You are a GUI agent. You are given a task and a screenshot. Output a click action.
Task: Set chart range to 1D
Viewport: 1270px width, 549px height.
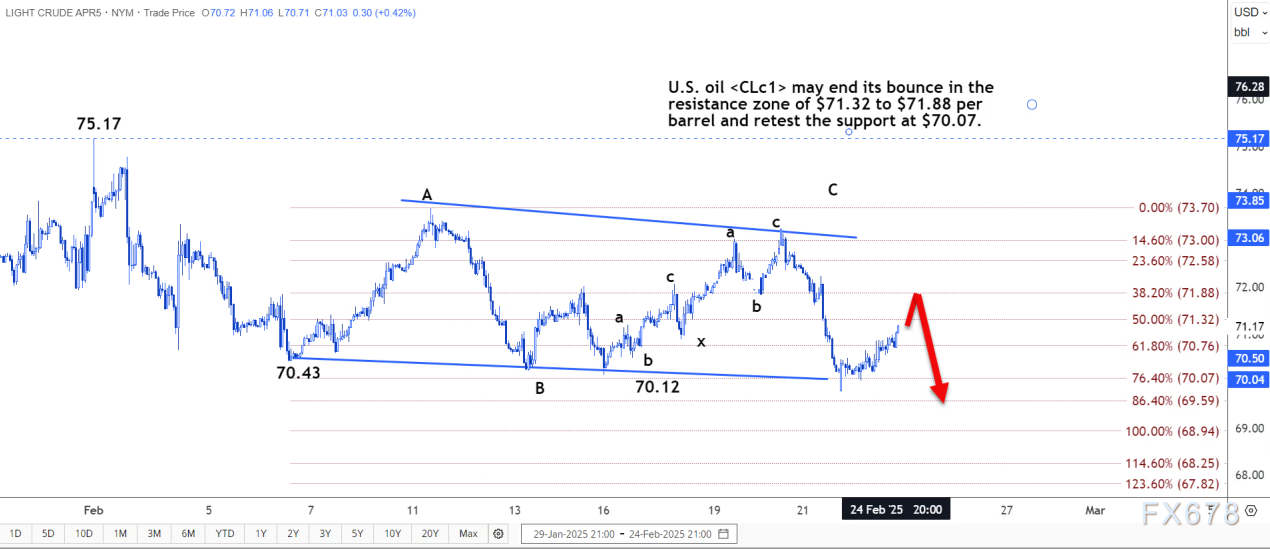(17, 533)
